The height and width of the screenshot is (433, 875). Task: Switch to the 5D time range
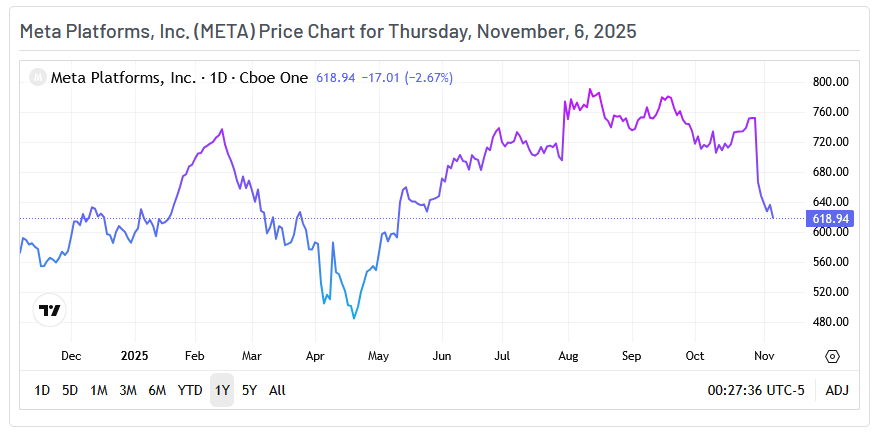[x=70, y=390]
